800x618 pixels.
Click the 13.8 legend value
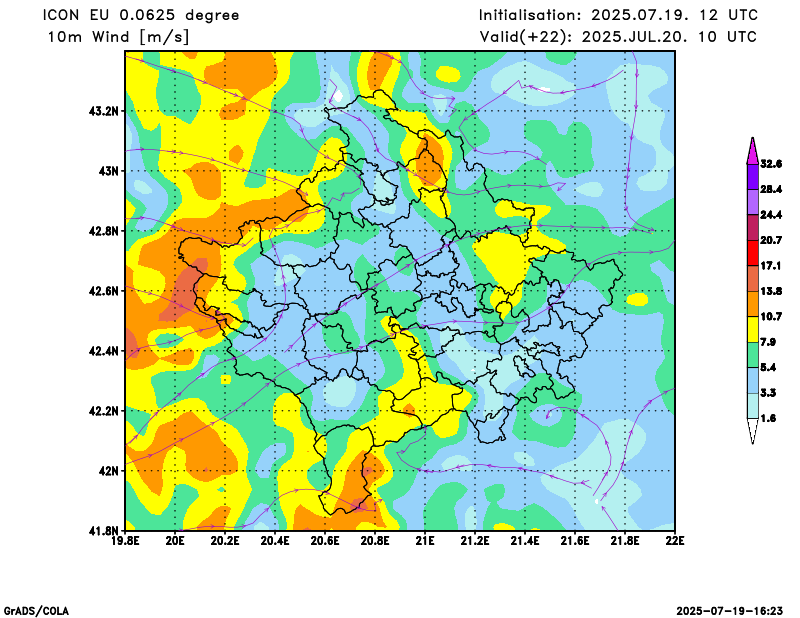pos(771,291)
